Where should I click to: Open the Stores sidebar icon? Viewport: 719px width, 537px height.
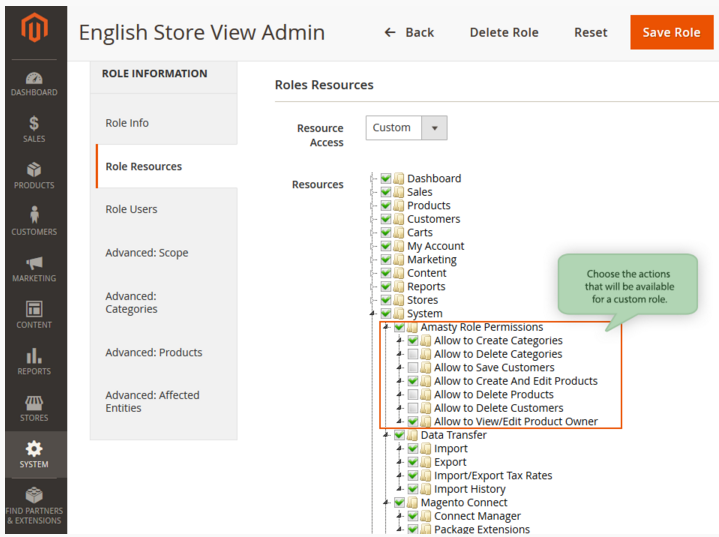pyautogui.click(x=34, y=403)
